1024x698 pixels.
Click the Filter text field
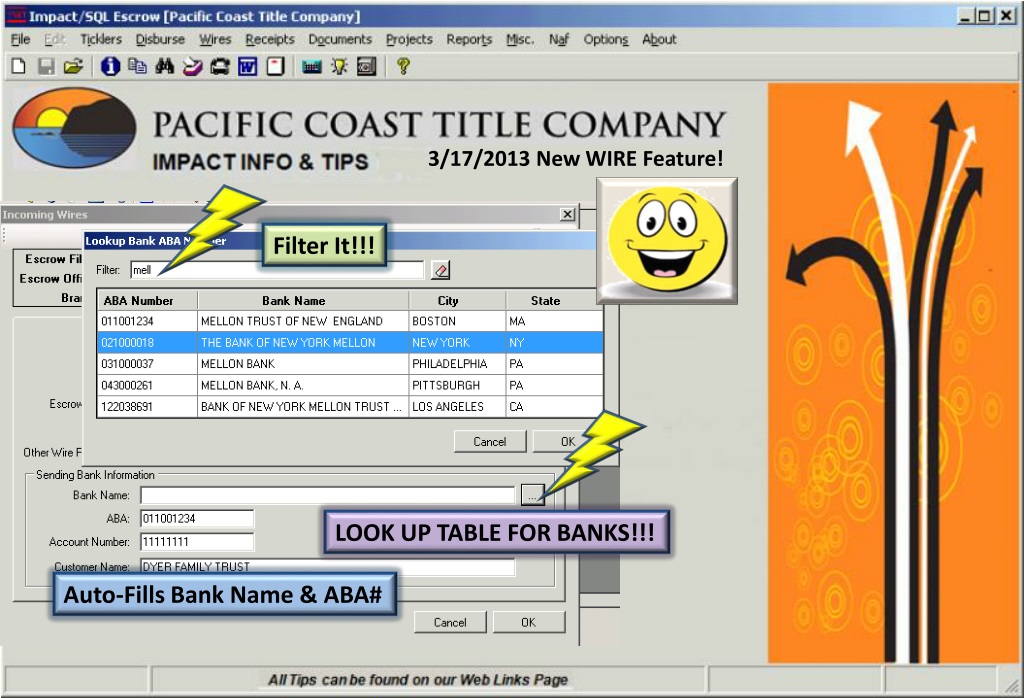pos(277,270)
